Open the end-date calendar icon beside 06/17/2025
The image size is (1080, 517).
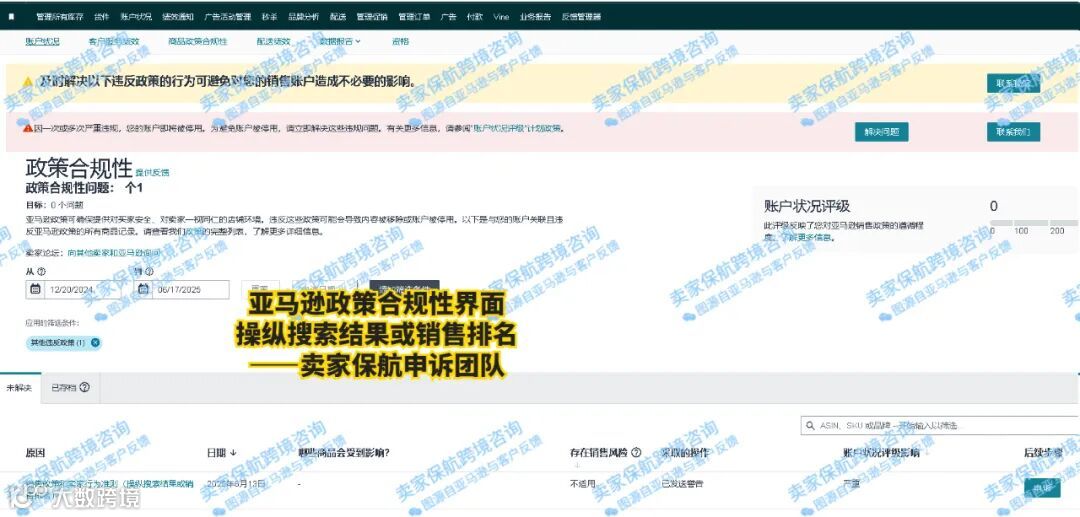pyautogui.click(x=143, y=289)
